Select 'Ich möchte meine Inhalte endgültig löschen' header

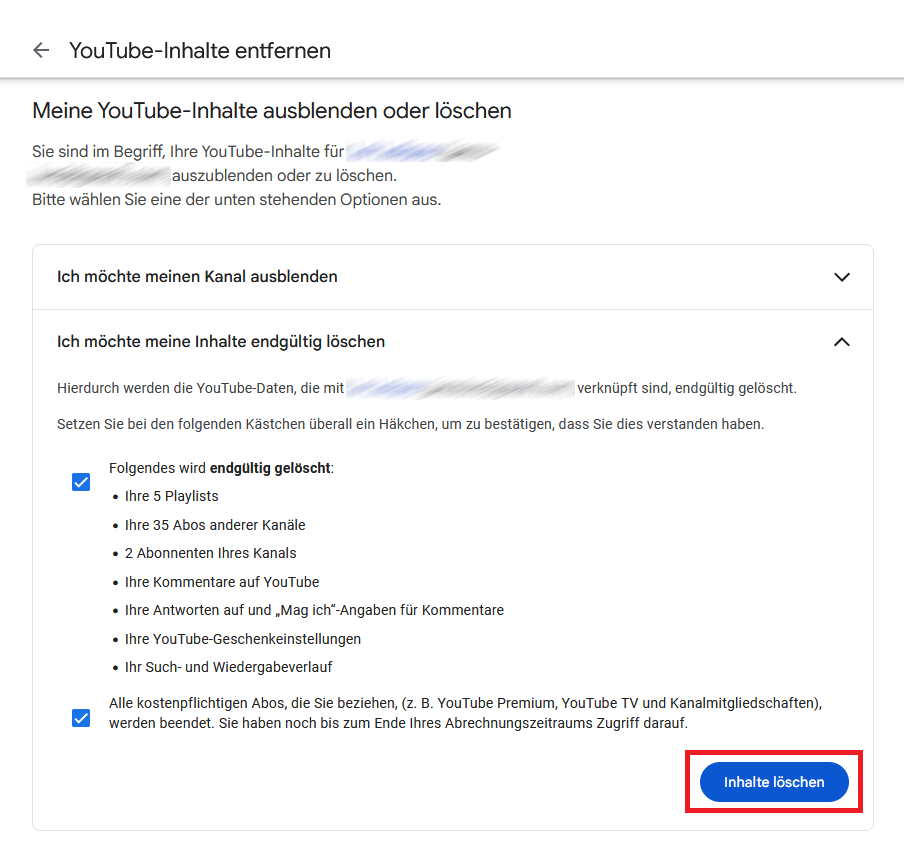click(x=453, y=341)
